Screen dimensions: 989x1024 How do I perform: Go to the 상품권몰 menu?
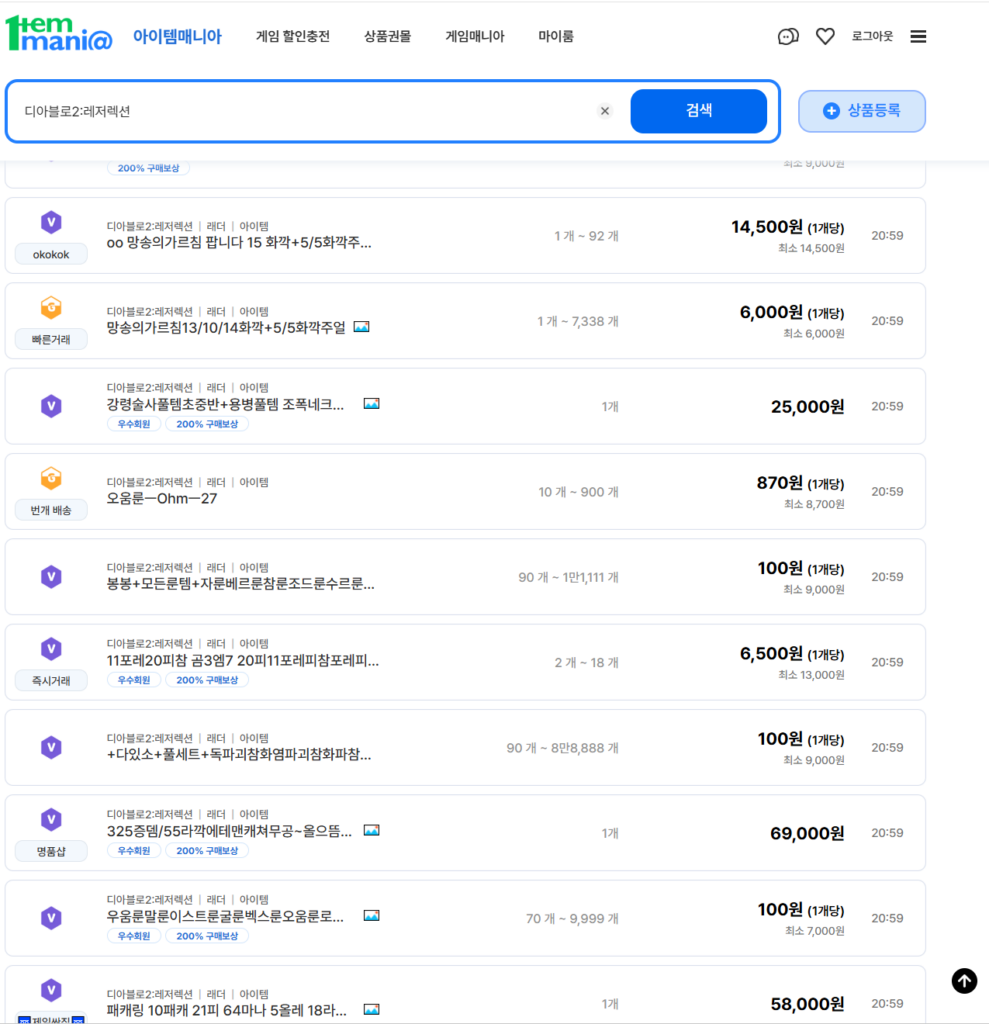tap(387, 37)
